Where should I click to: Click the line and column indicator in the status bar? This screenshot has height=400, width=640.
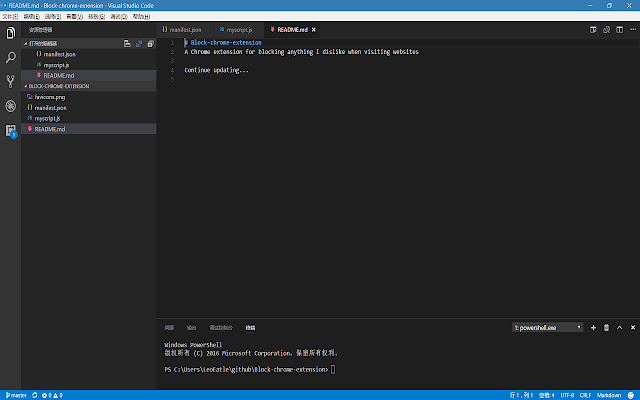[521, 395]
